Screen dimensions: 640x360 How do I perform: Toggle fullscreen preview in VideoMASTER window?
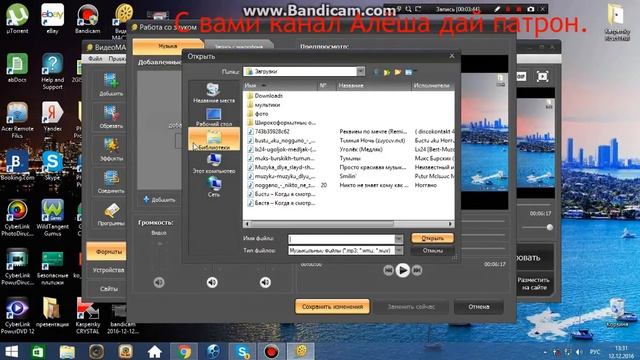tap(542, 76)
